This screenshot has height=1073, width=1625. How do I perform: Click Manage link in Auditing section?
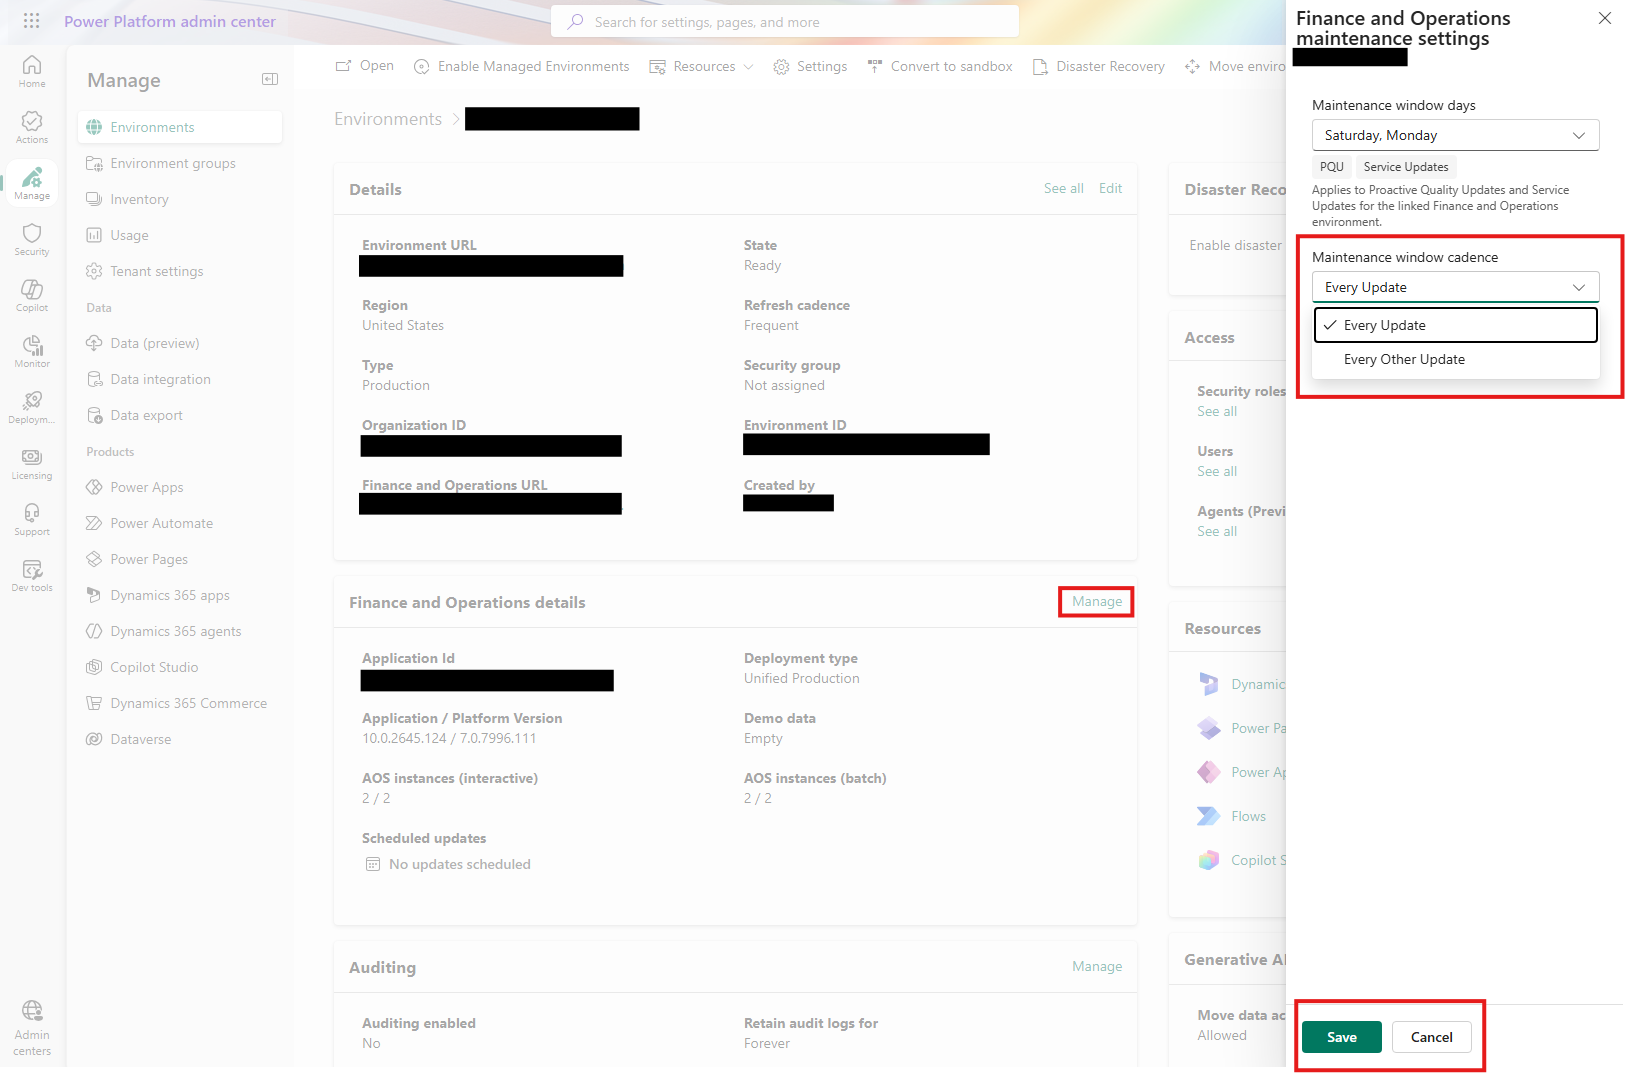[1097, 966]
